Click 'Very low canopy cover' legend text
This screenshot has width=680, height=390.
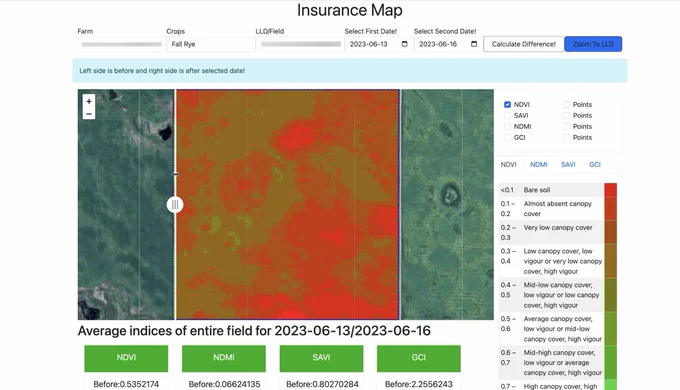point(558,227)
